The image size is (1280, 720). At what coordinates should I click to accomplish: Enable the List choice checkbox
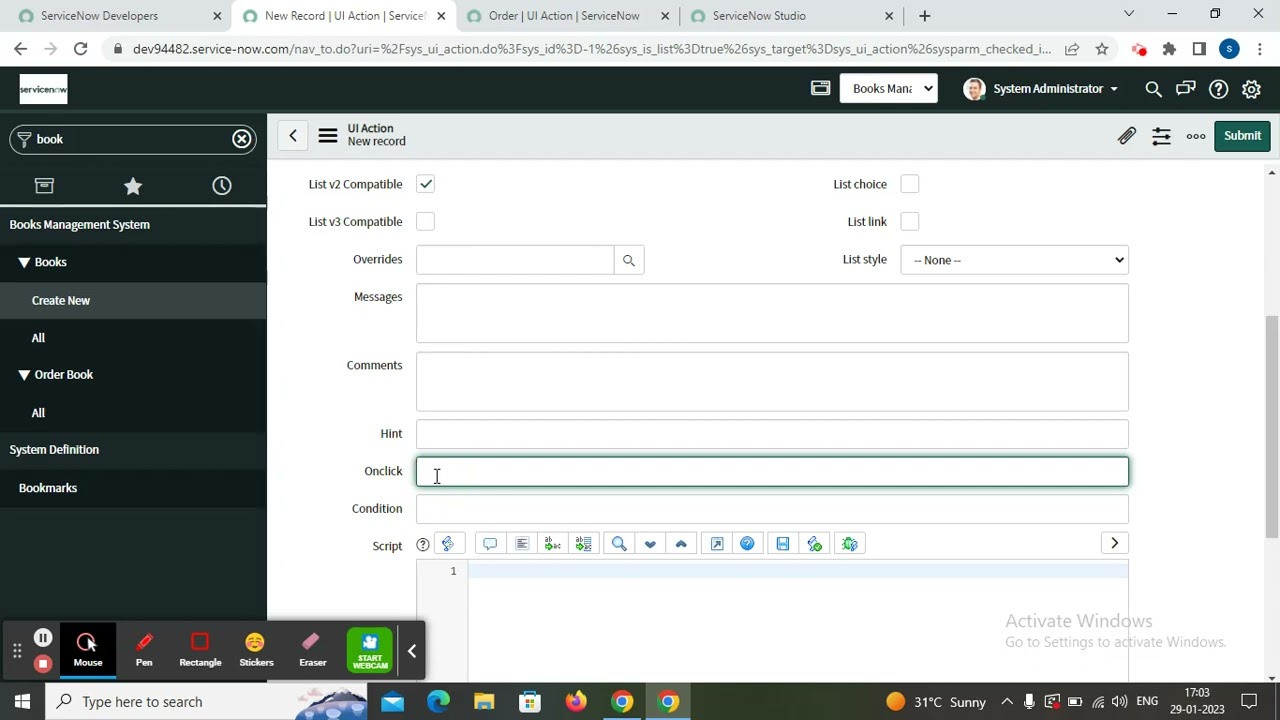909,184
